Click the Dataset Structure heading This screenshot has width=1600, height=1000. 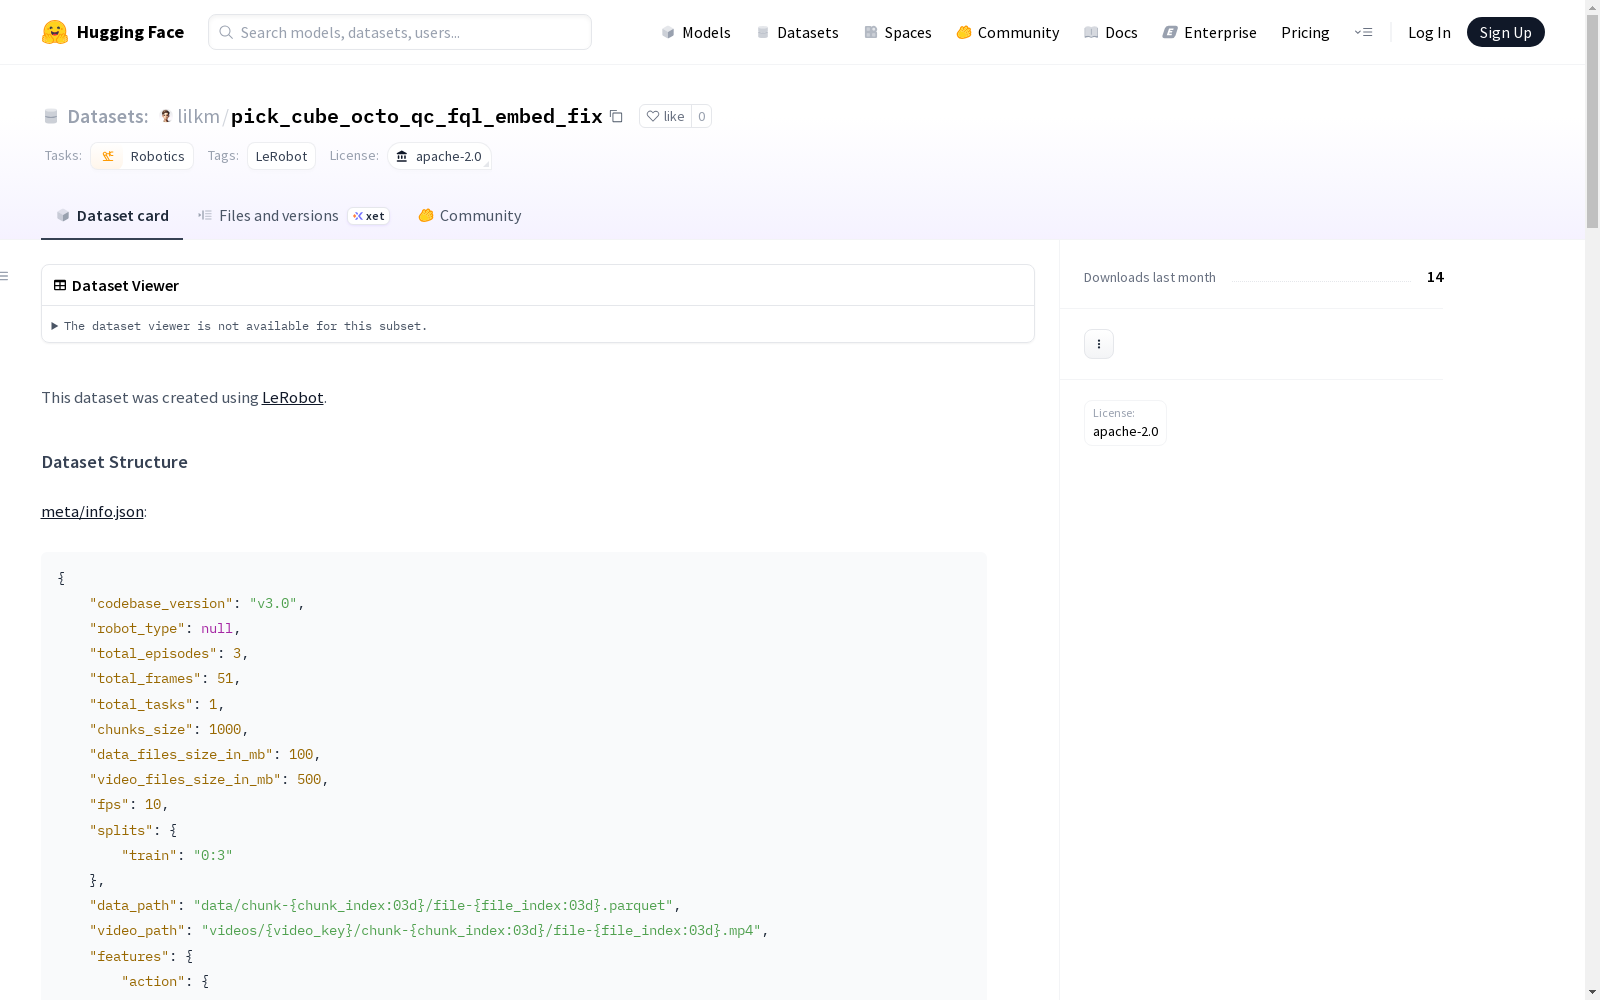coord(114,462)
